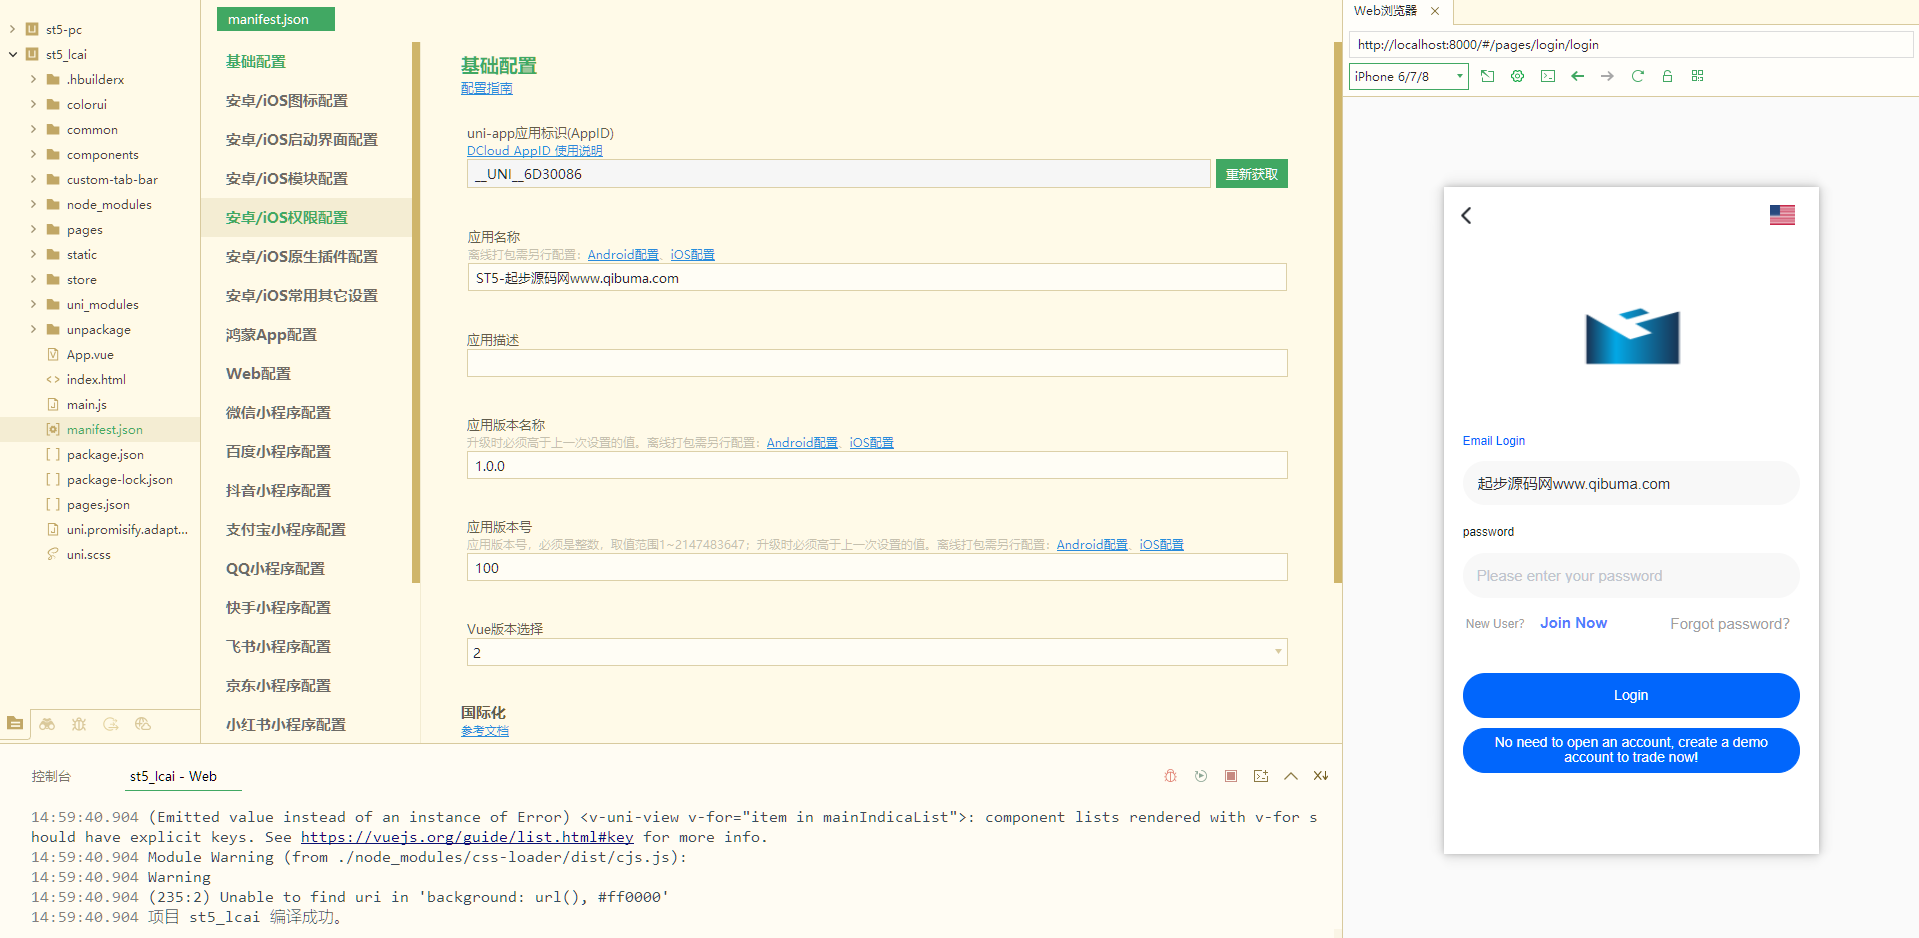This screenshot has width=1919, height=938.
Task: Toggle the lock icon in browser toolbar
Action: pyautogui.click(x=1667, y=76)
